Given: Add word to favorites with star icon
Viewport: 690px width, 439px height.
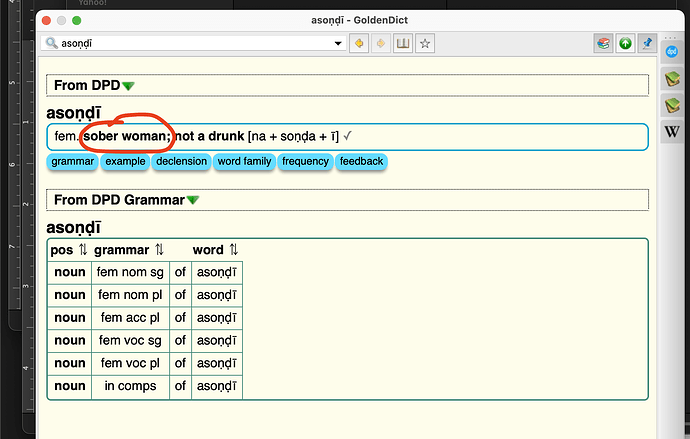Looking at the screenshot, I should point(425,44).
